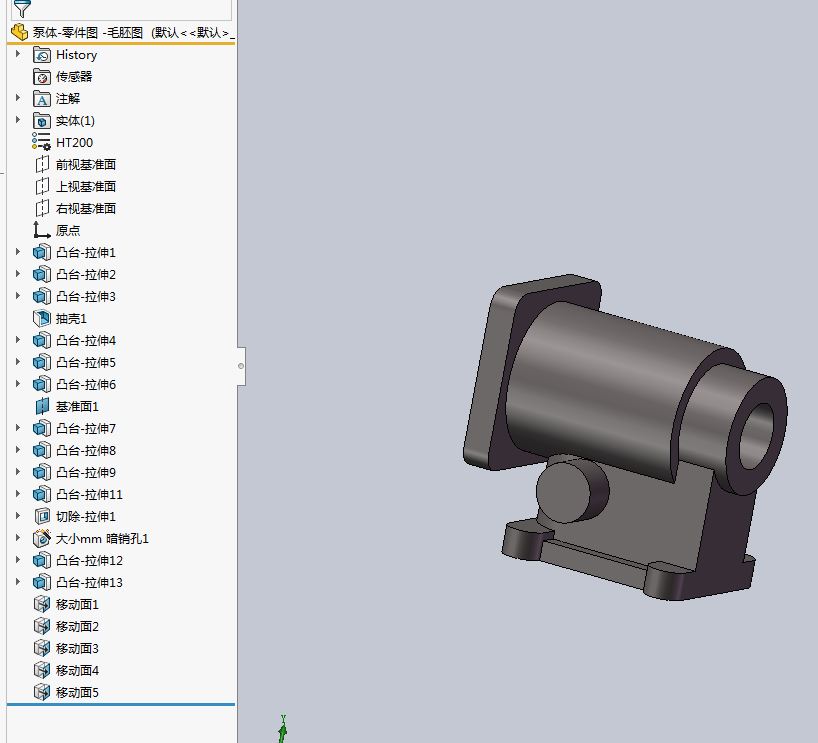Image resolution: width=818 pixels, height=743 pixels.
Task: Select the 基准面1 tree label
Action: [x=77, y=406]
